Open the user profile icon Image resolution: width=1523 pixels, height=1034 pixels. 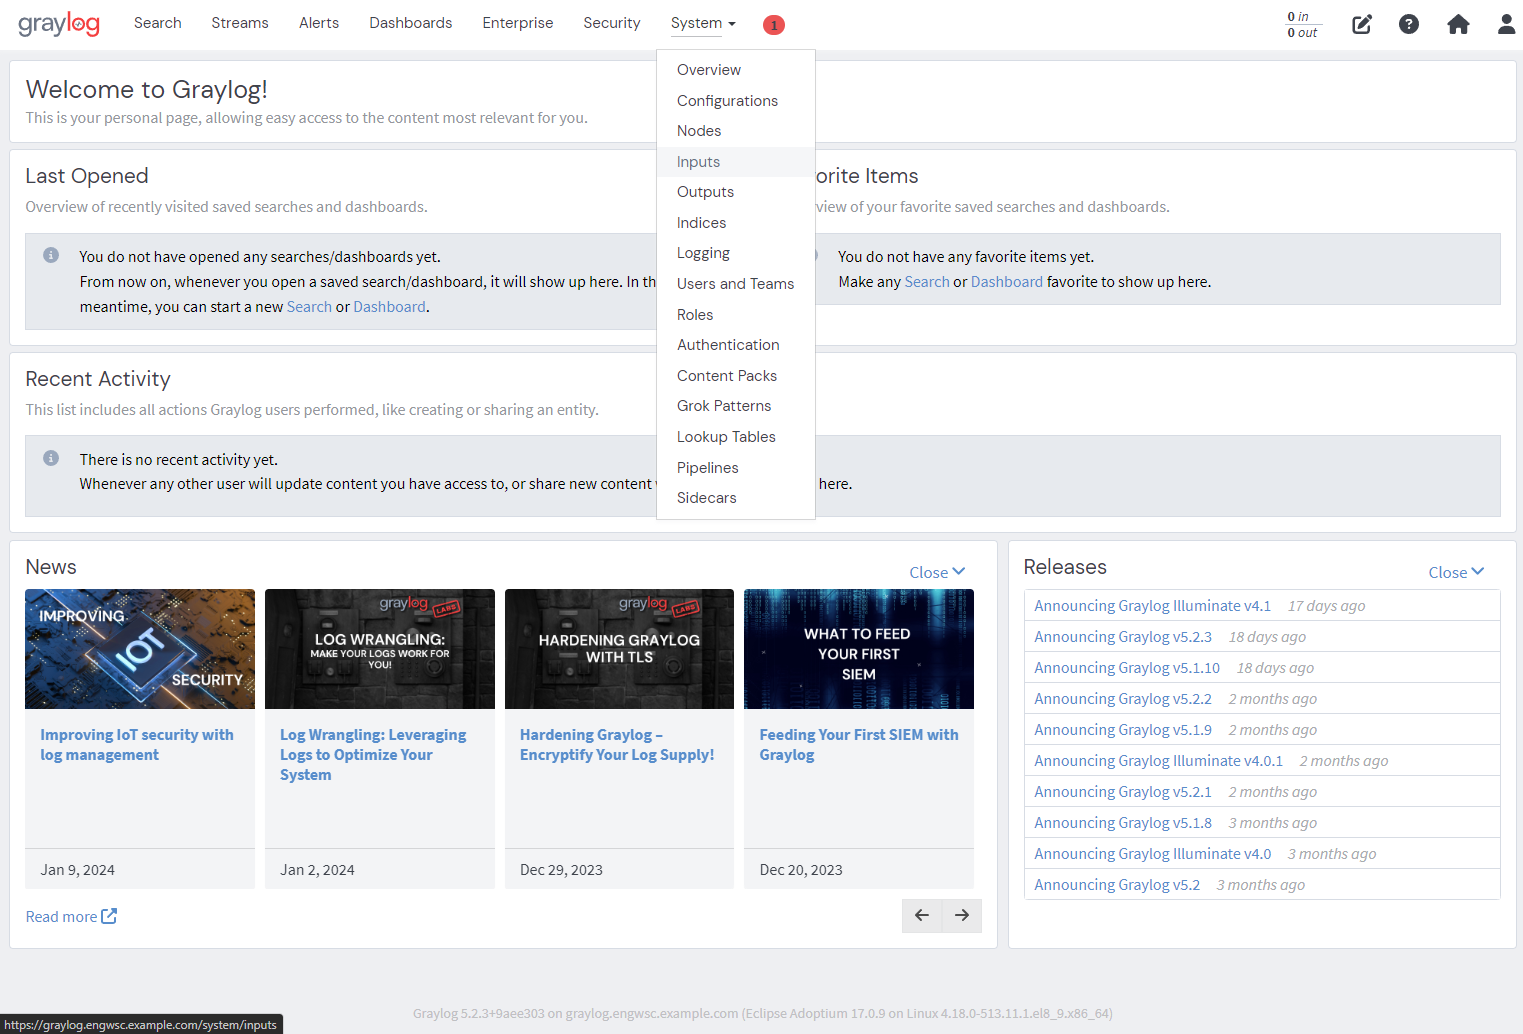(x=1506, y=24)
